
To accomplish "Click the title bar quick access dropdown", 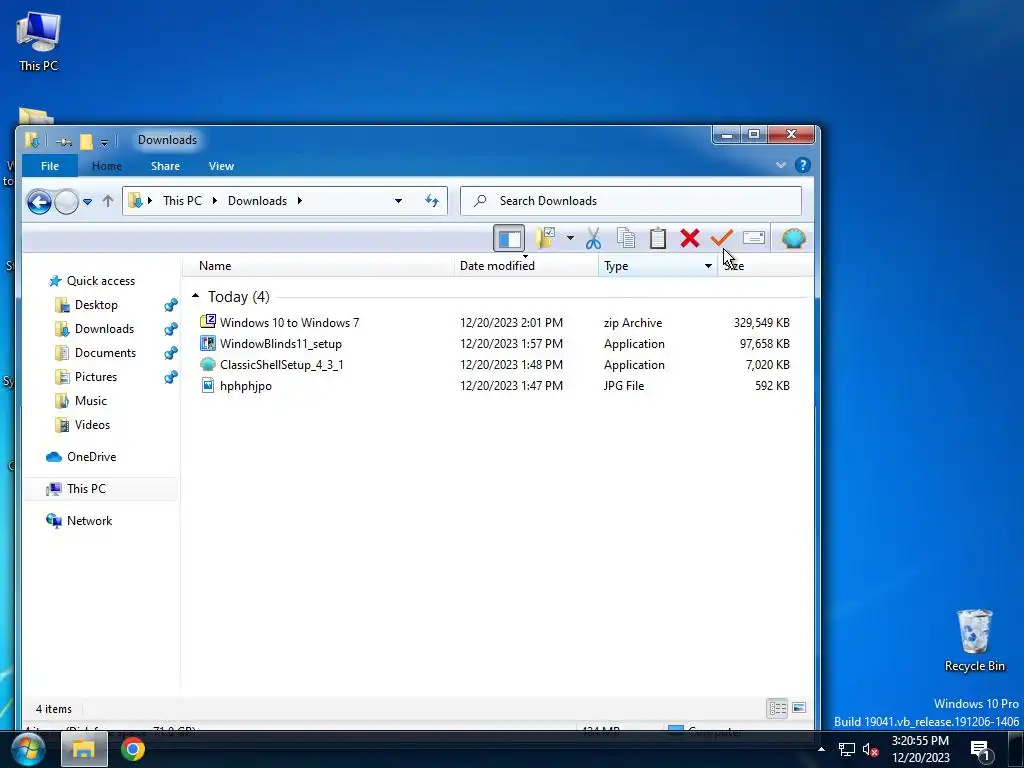I will pyautogui.click(x=104, y=142).
